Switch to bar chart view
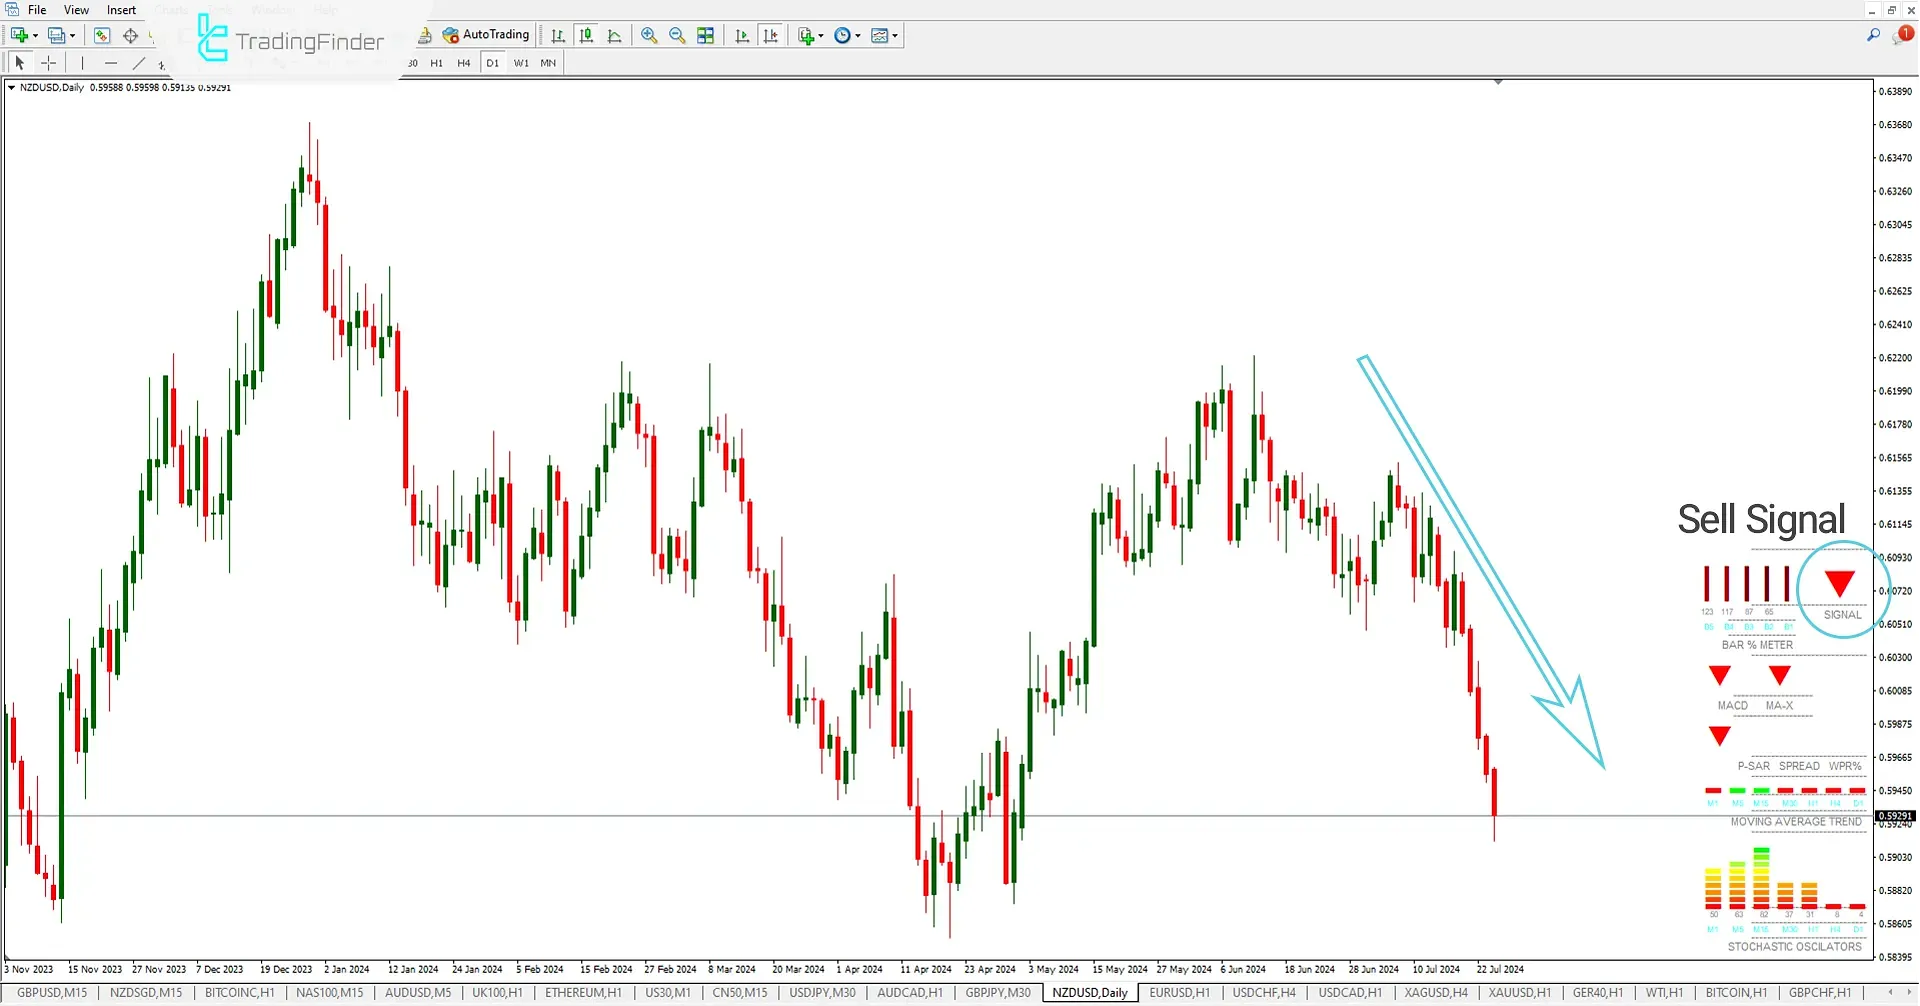Viewport: 1920px width, 1006px height. [558, 35]
